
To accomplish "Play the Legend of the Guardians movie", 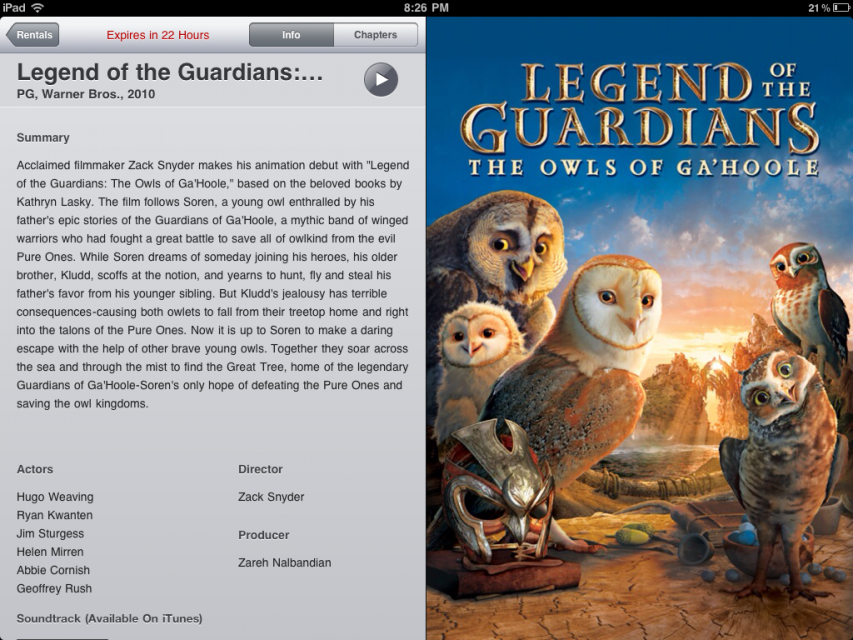I will point(381,79).
